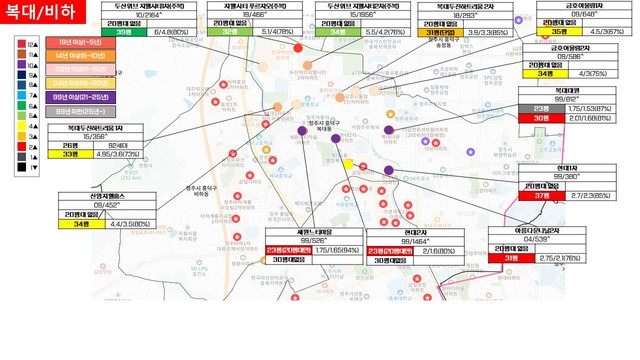Click the '4/3(75%)' value
This screenshot has height=360, width=640.
(593, 74)
